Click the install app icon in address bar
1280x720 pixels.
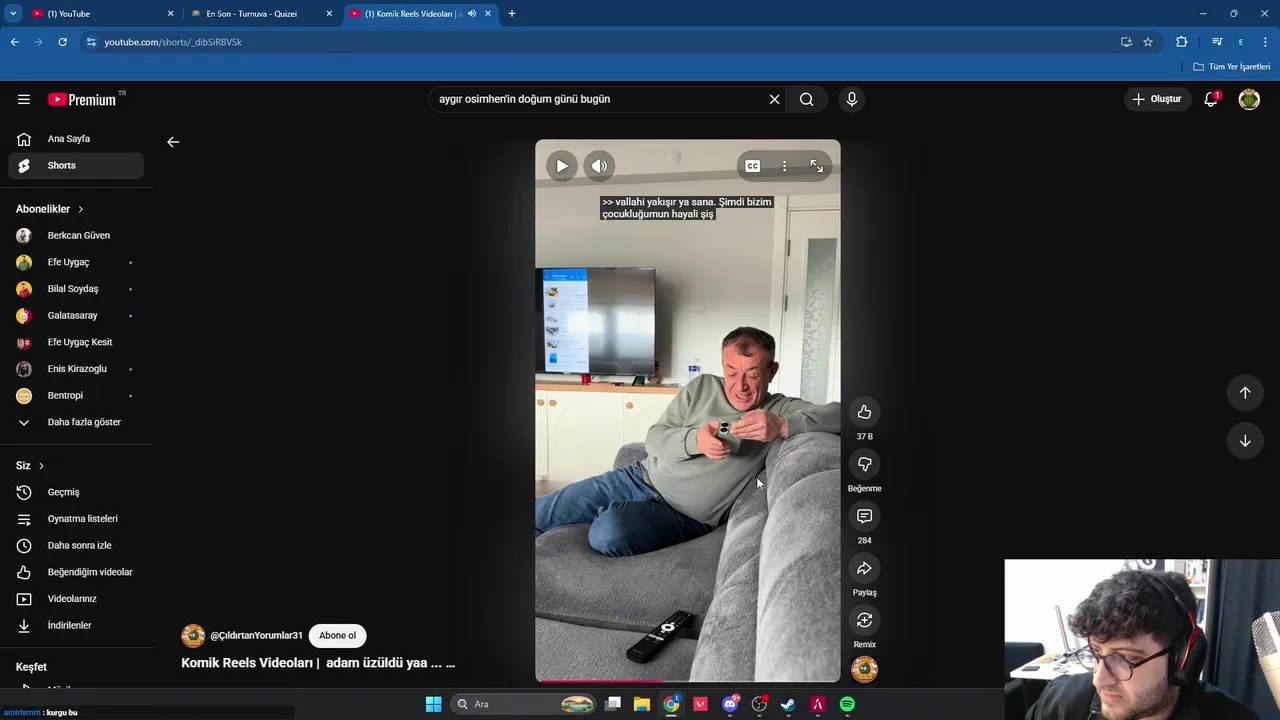coord(1126,42)
